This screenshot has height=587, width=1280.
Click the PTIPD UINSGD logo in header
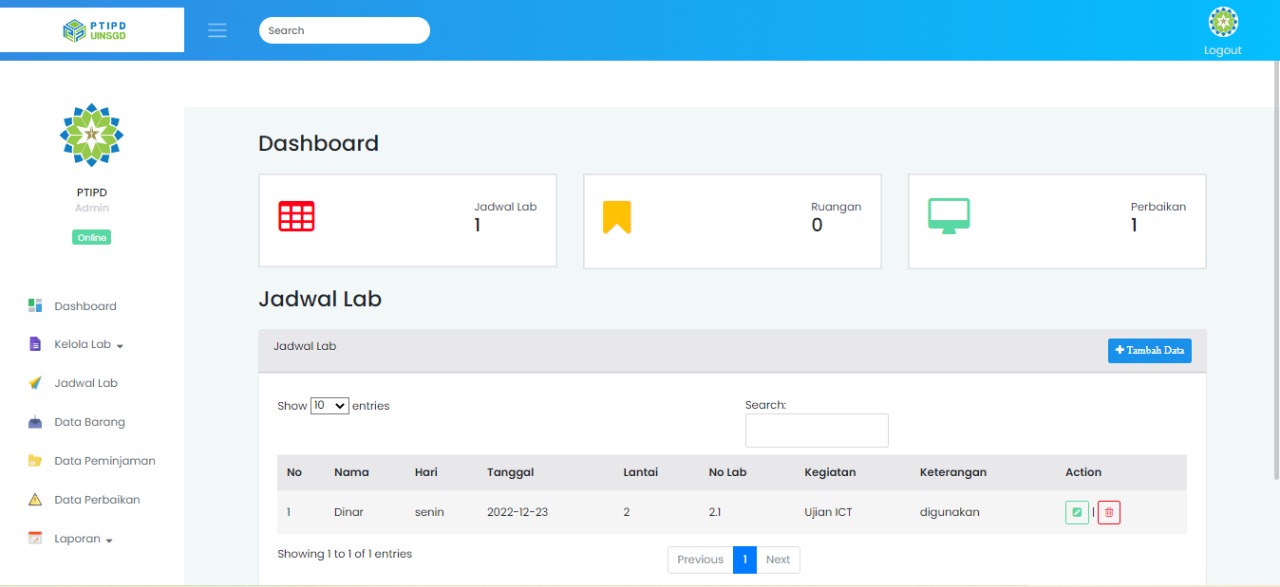click(93, 30)
